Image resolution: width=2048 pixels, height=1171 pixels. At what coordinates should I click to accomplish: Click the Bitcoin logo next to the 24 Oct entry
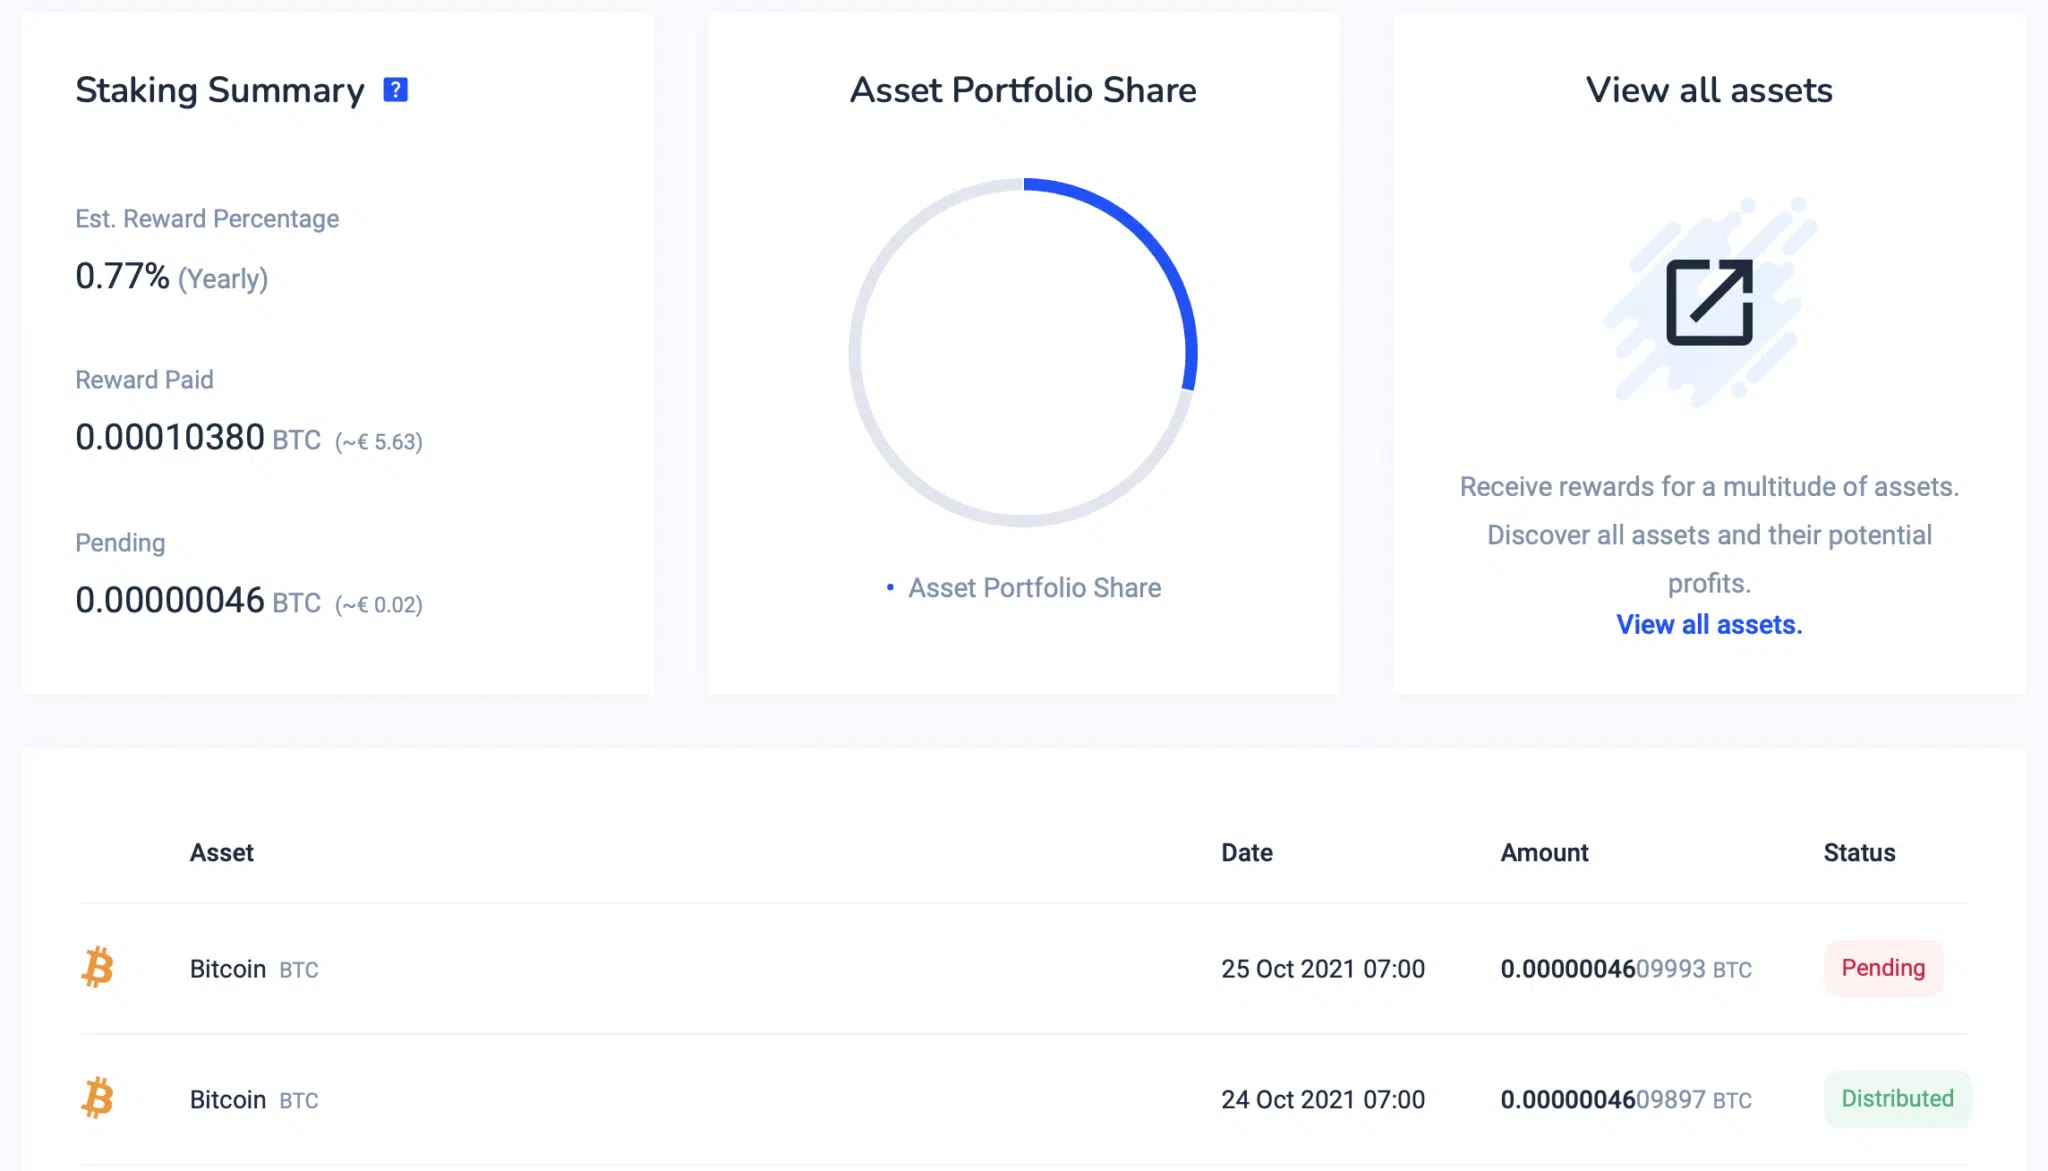pyautogui.click(x=98, y=1099)
